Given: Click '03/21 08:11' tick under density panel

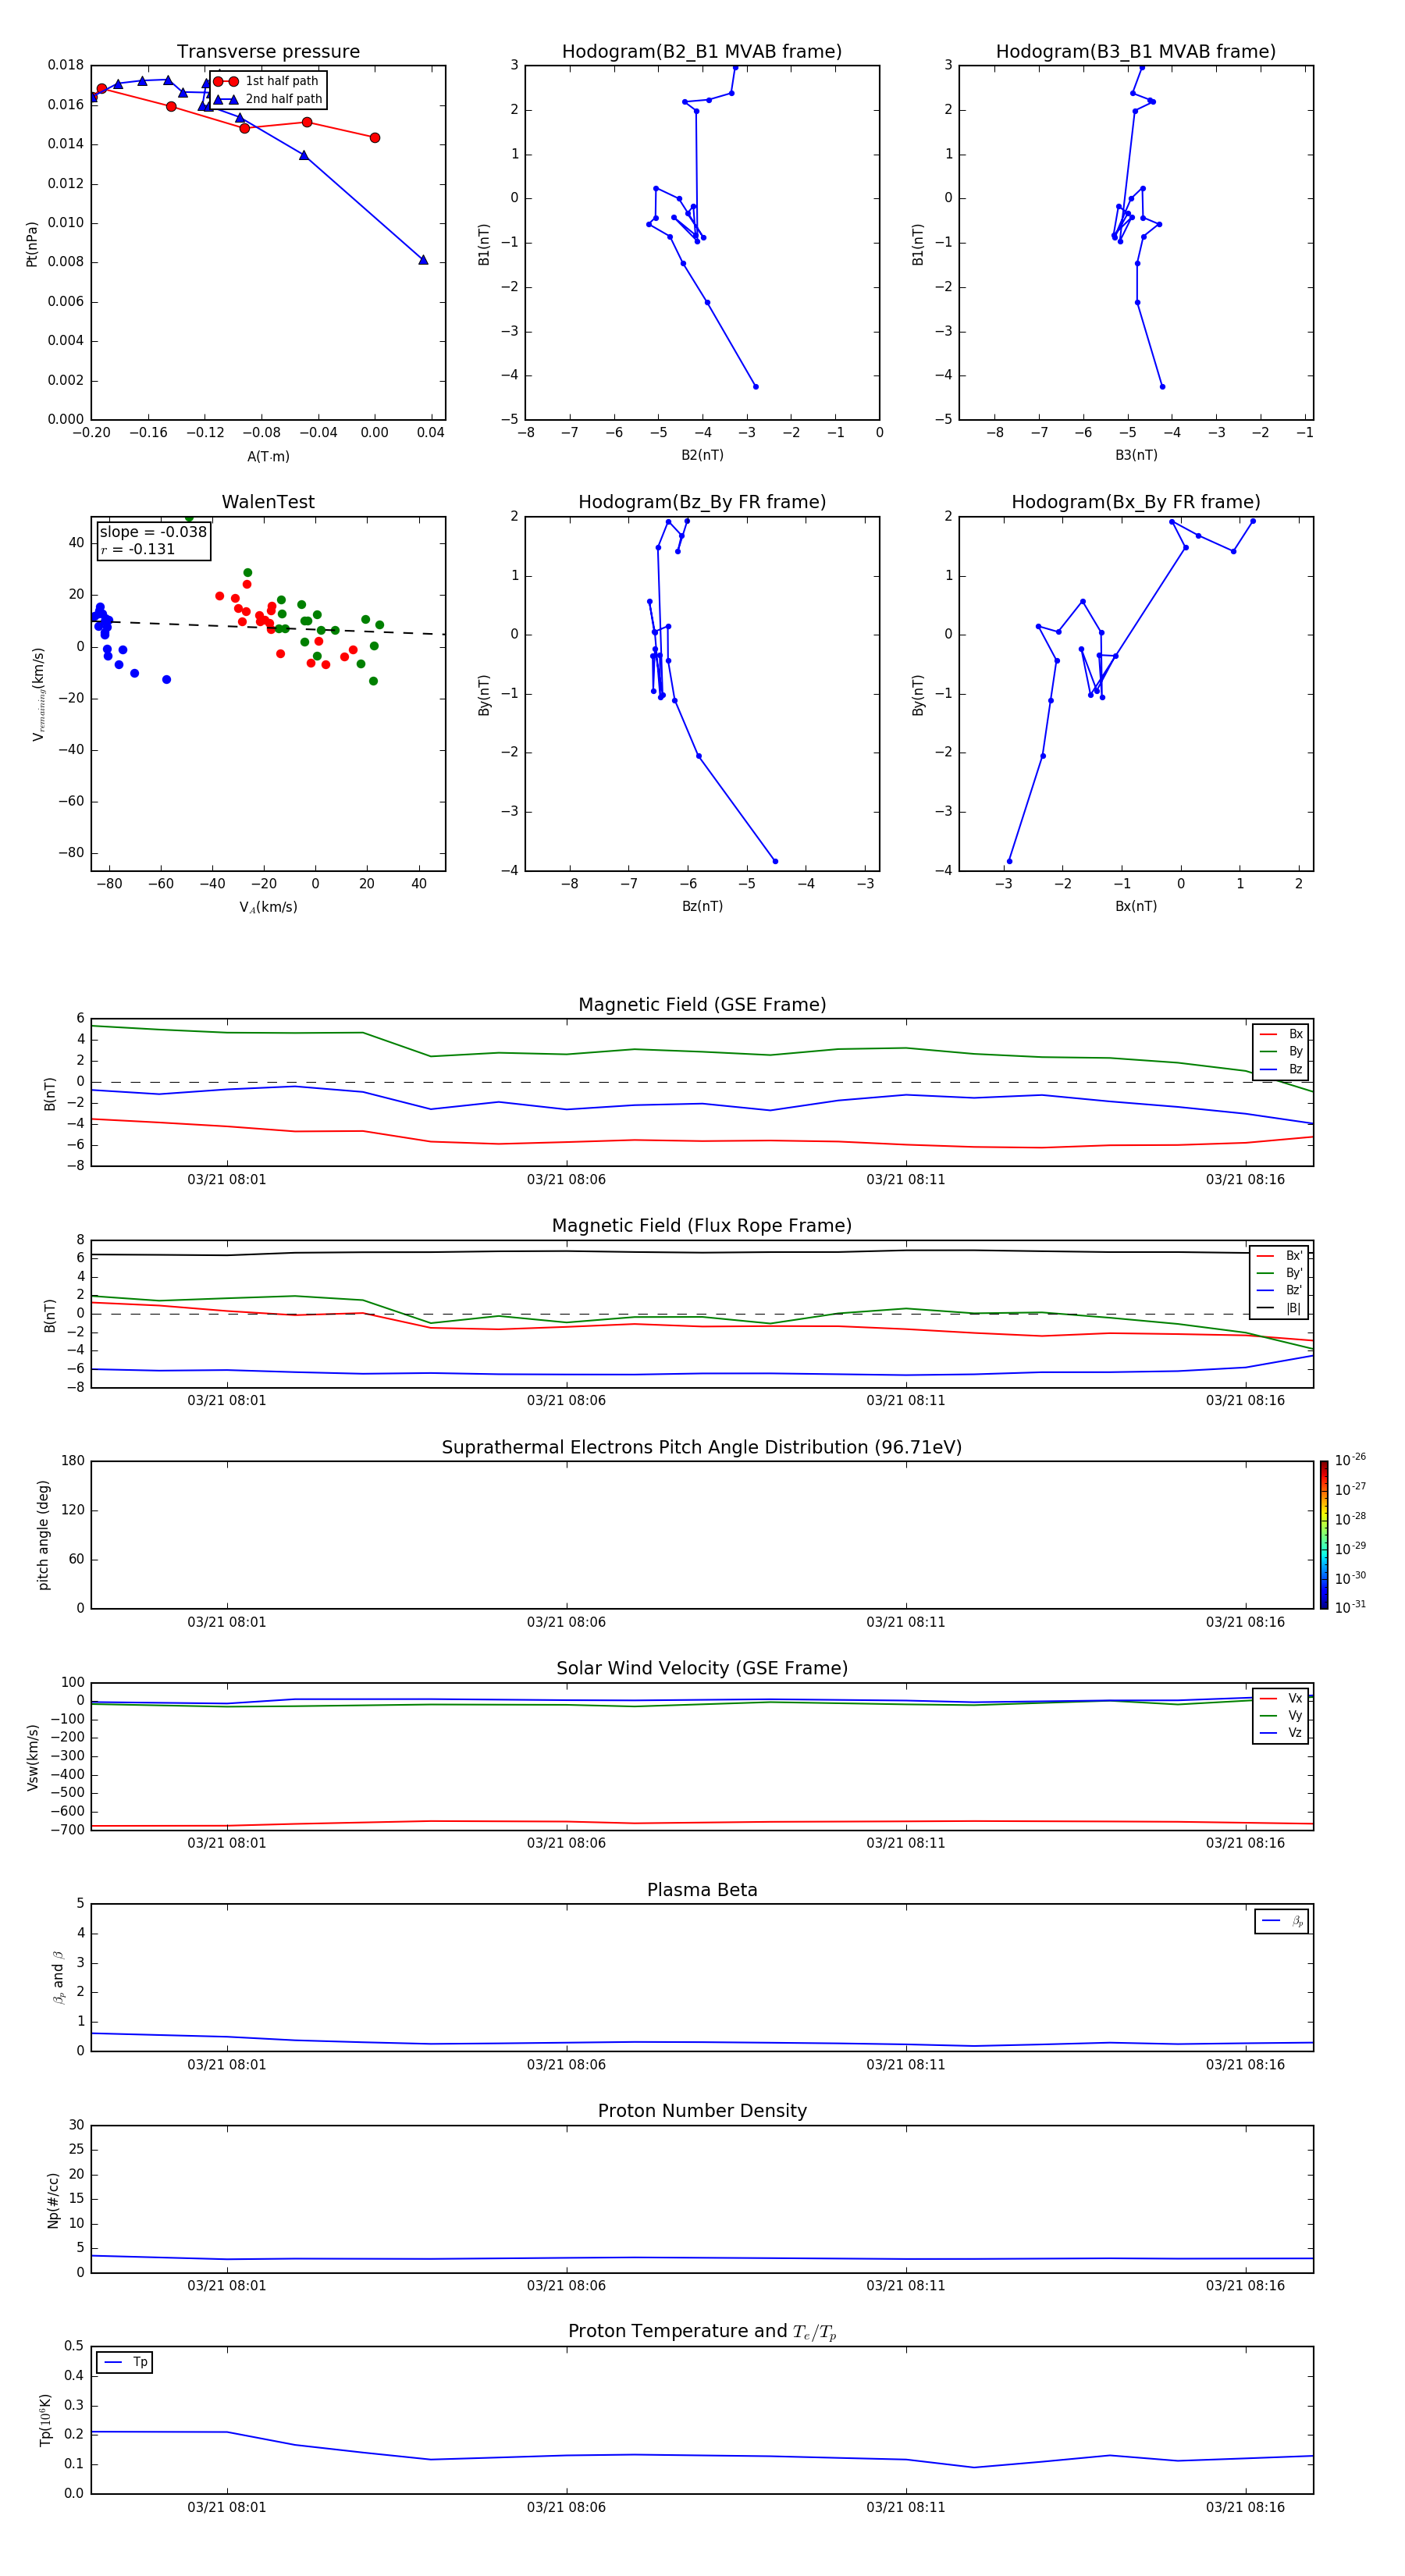Looking at the screenshot, I should (906, 2285).
